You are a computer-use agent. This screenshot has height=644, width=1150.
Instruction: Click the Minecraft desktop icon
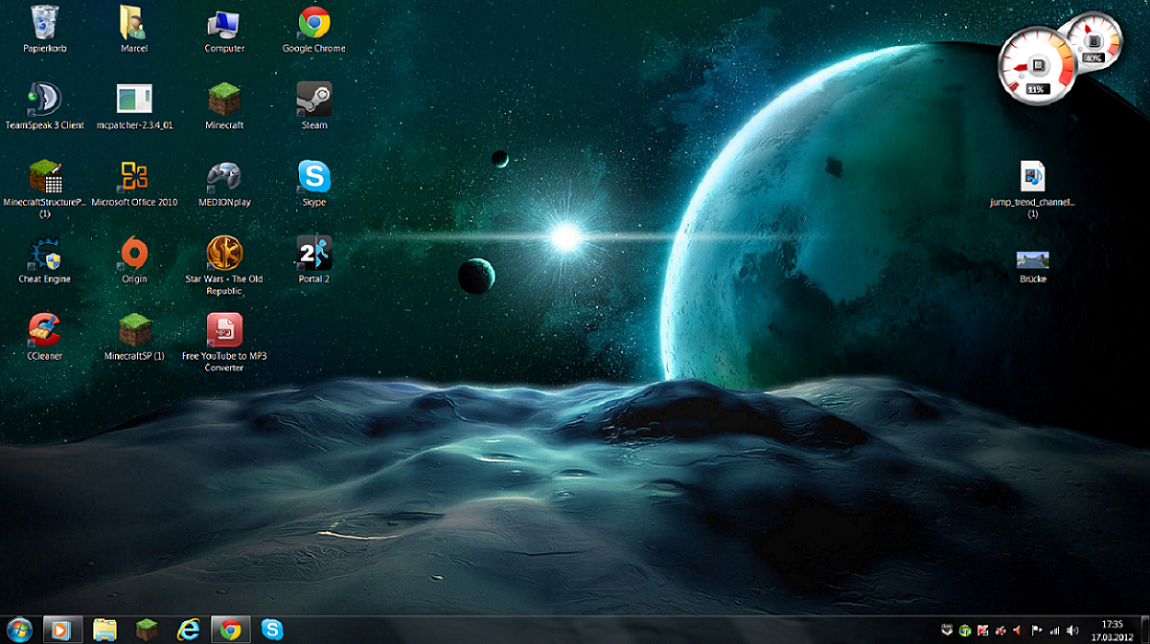click(x=224, y=100)
